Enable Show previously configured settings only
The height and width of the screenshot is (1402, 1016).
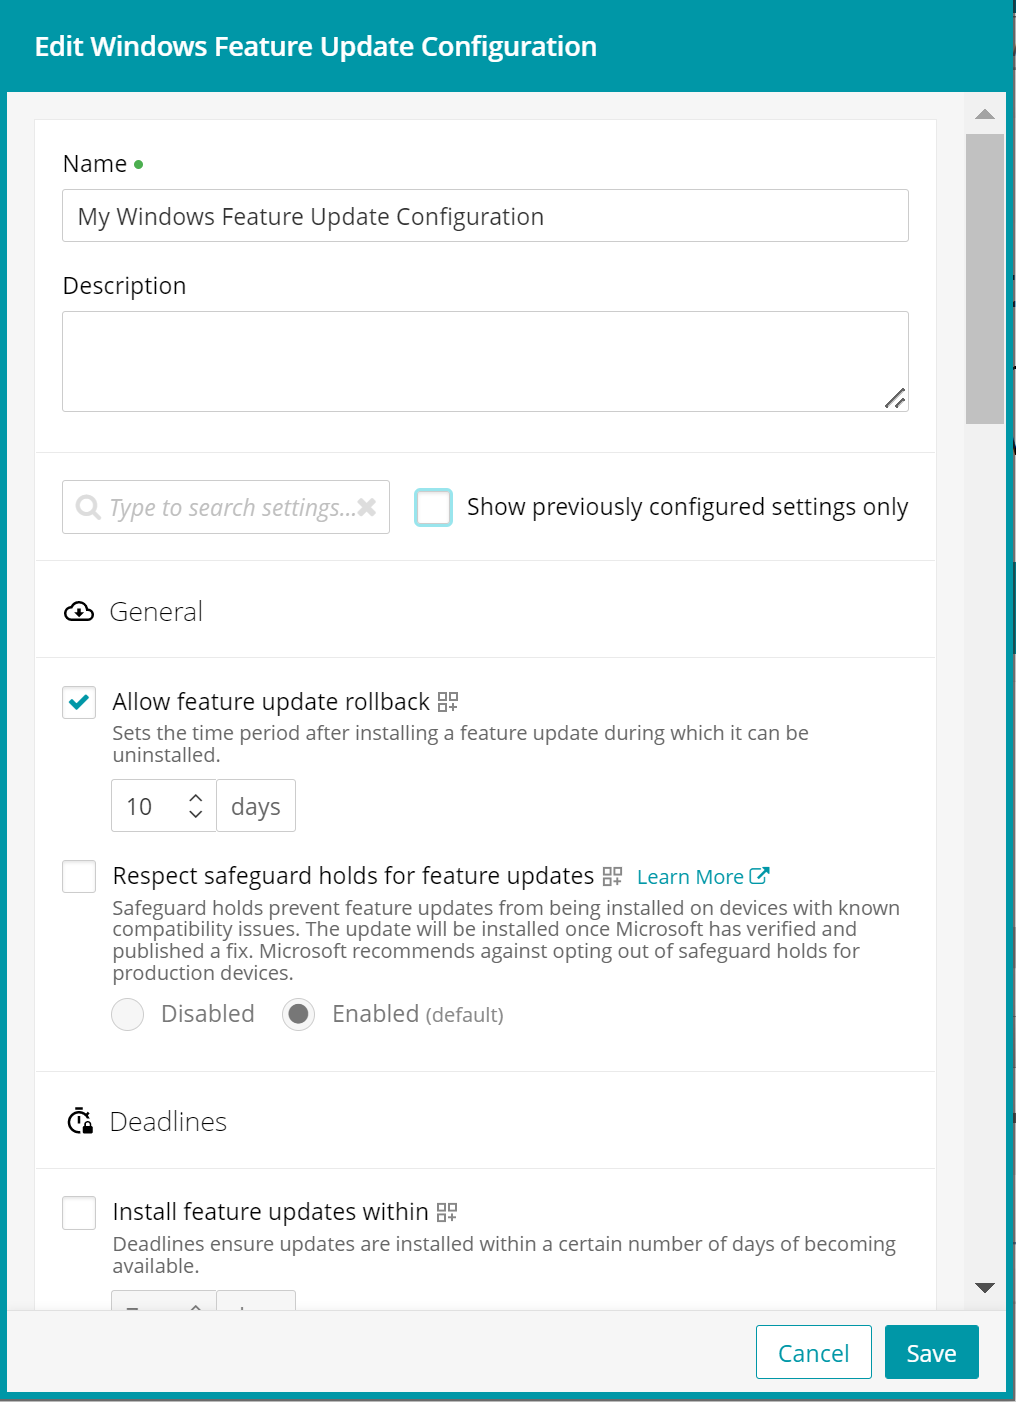point(434,507)
